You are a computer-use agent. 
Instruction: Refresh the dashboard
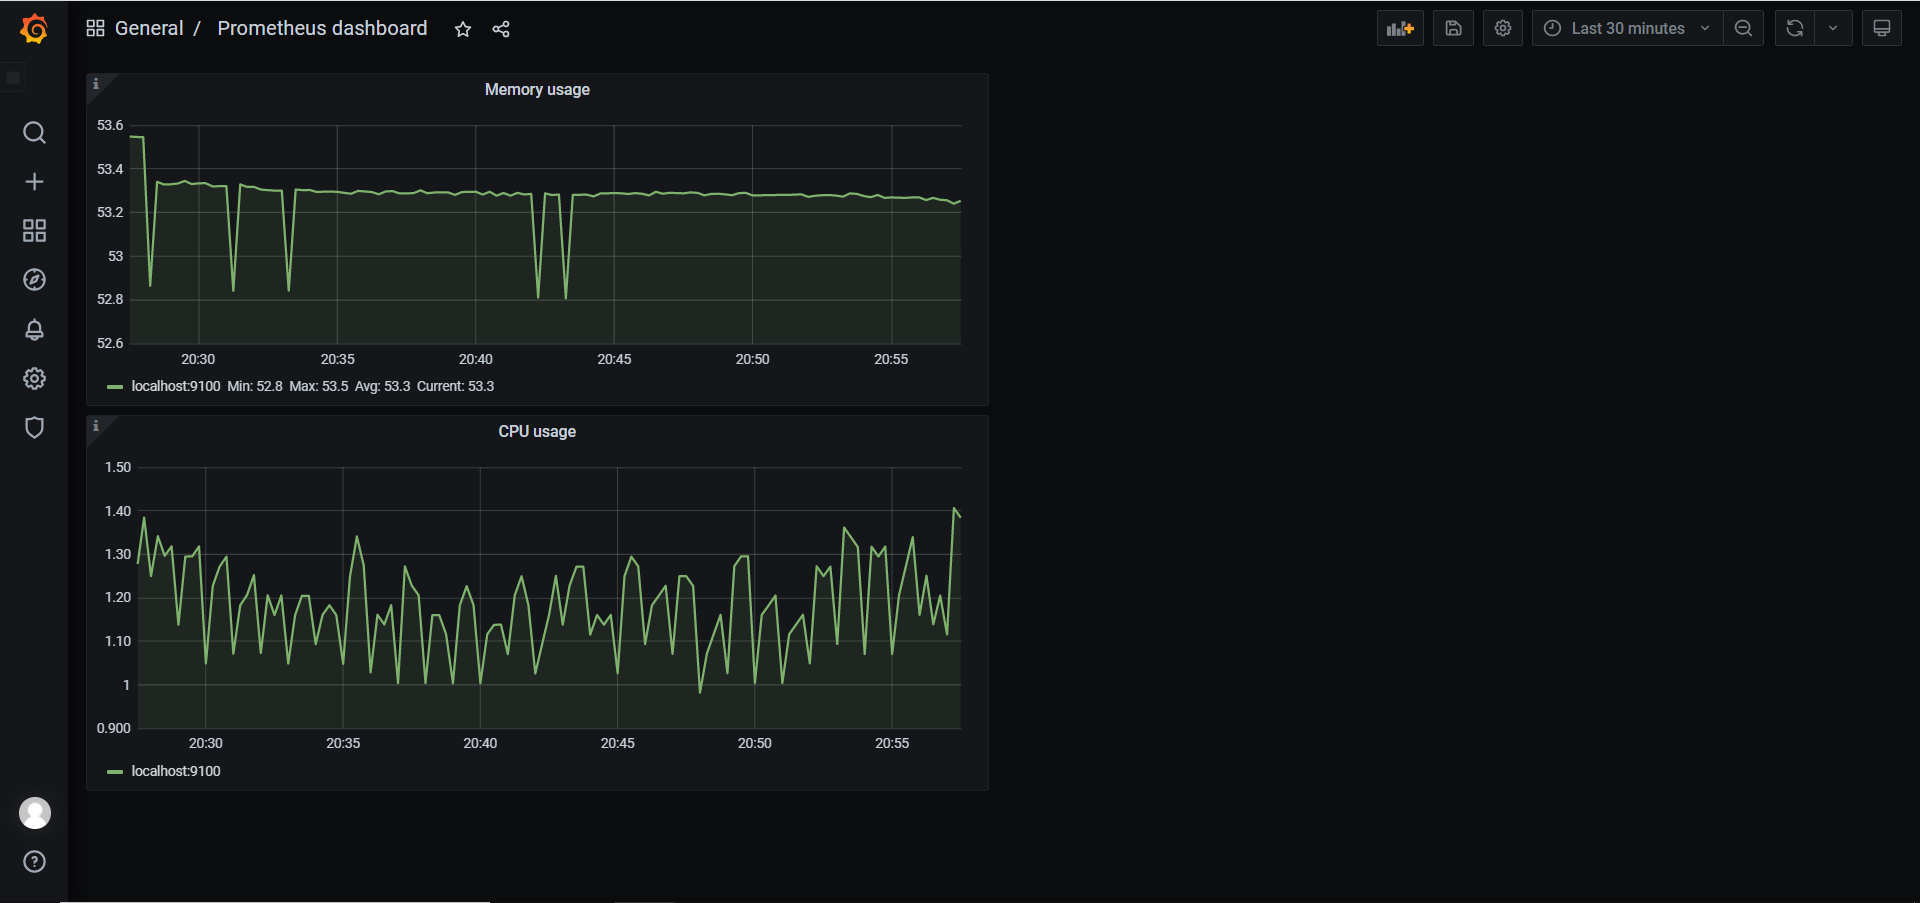click(1795, 28)
